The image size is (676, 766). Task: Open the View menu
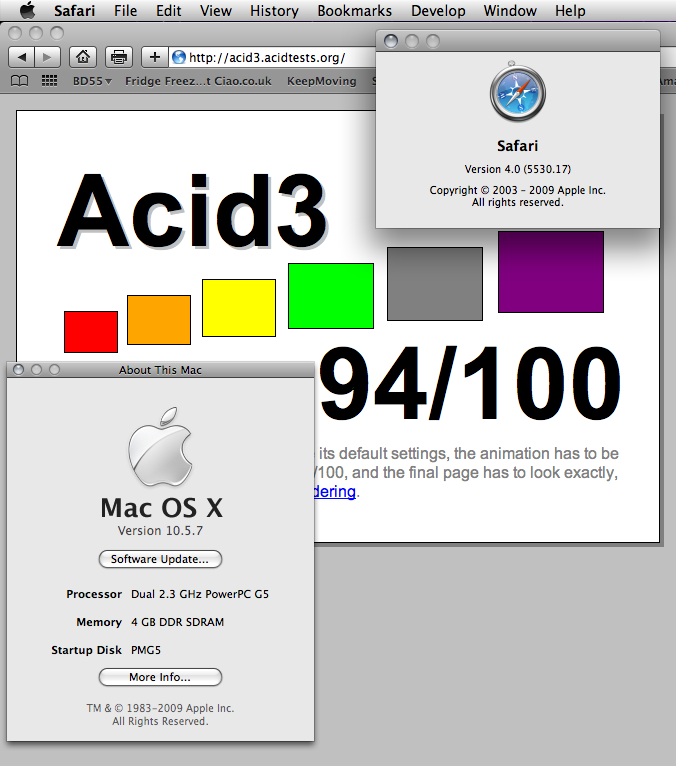[215, 11]
